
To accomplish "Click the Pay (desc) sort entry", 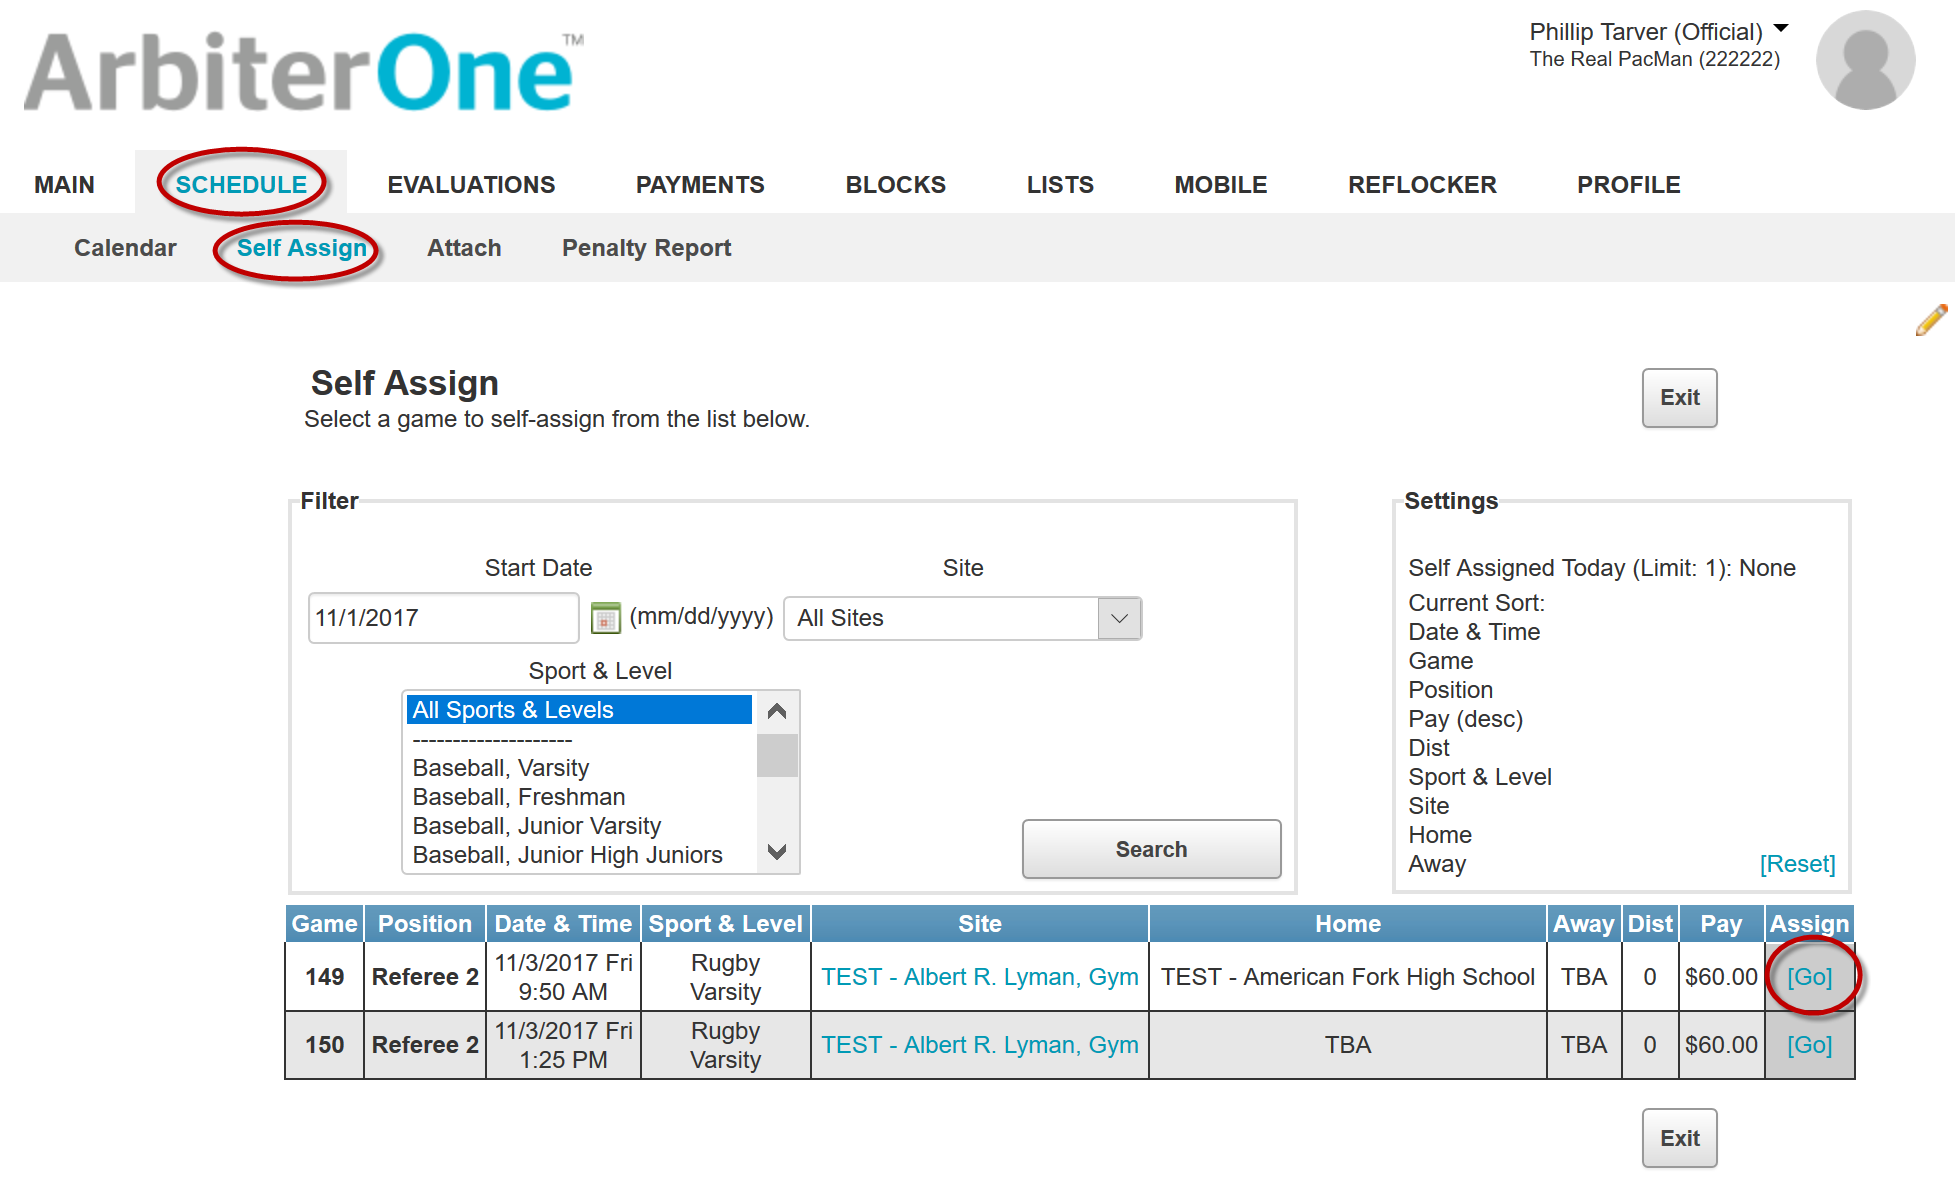I will tap(1465, 719).
